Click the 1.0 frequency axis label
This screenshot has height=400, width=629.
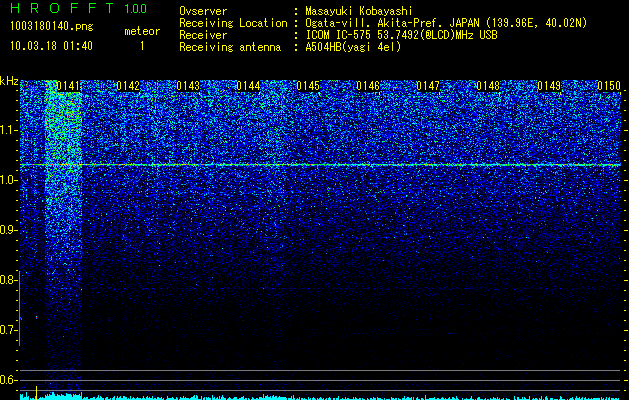pos(8,180)
